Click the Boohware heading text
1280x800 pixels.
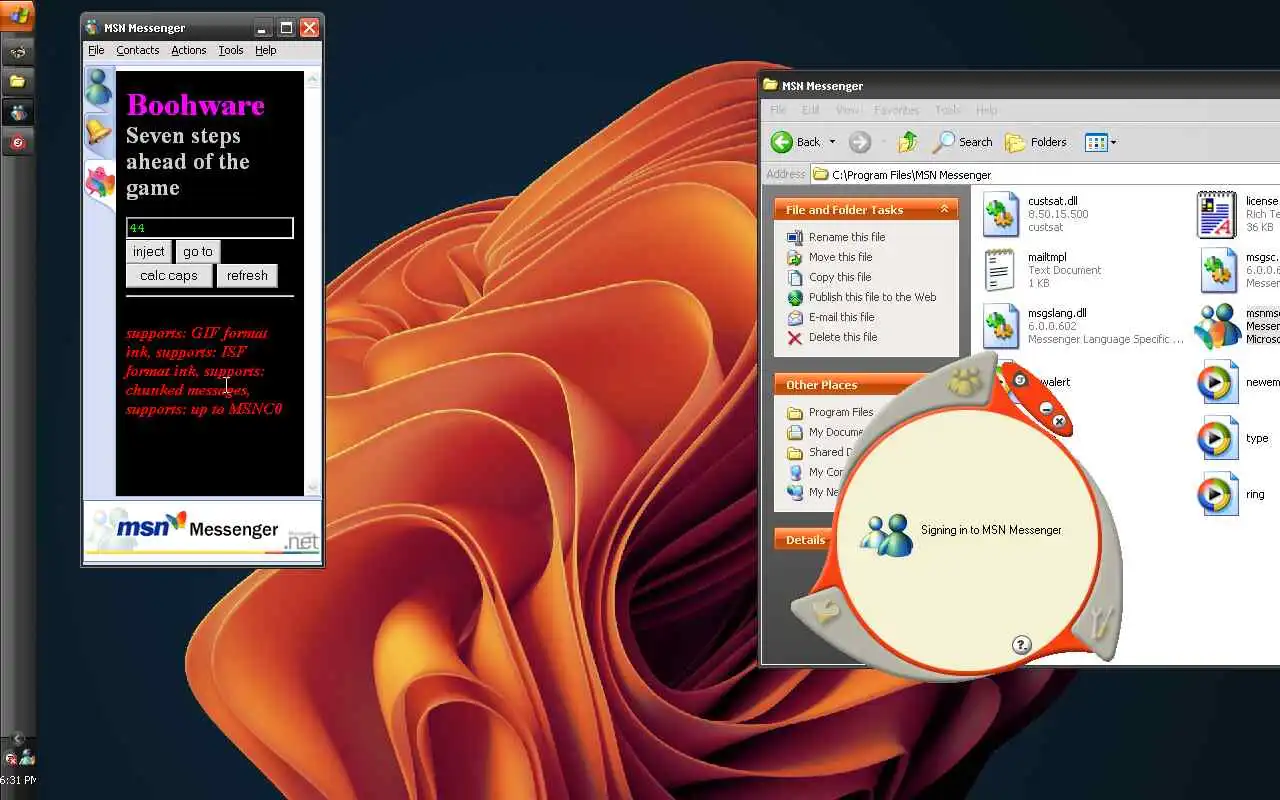pyautogui.click(x=196, y=105)
